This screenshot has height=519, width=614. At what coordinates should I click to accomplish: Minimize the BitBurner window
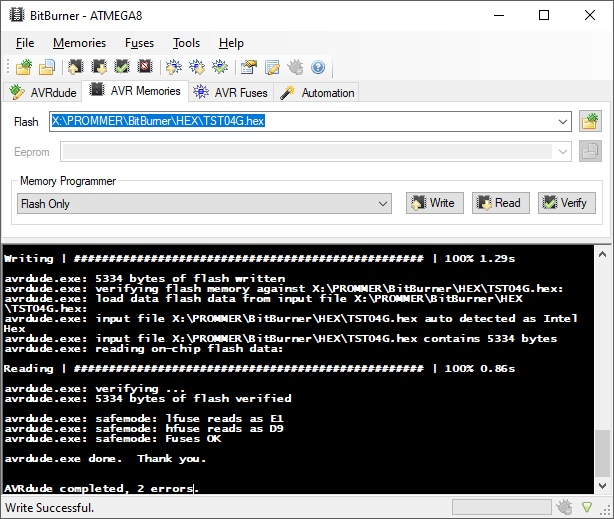(499, 15)
